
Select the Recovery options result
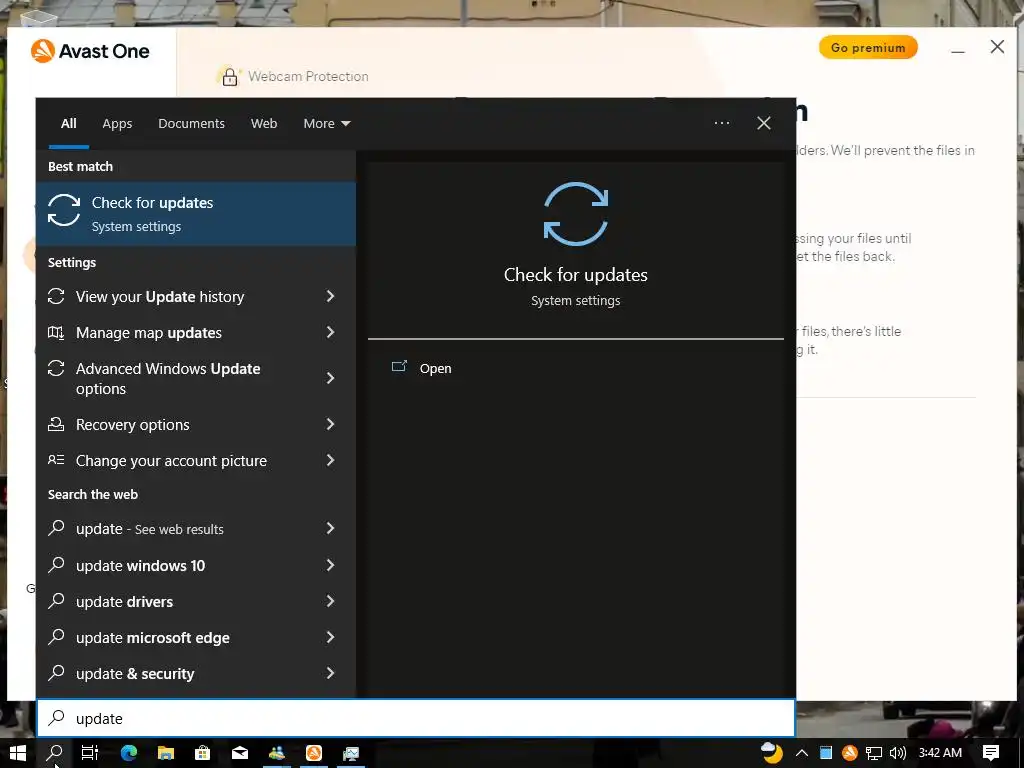pyautogui.click(x=196, y=424)
